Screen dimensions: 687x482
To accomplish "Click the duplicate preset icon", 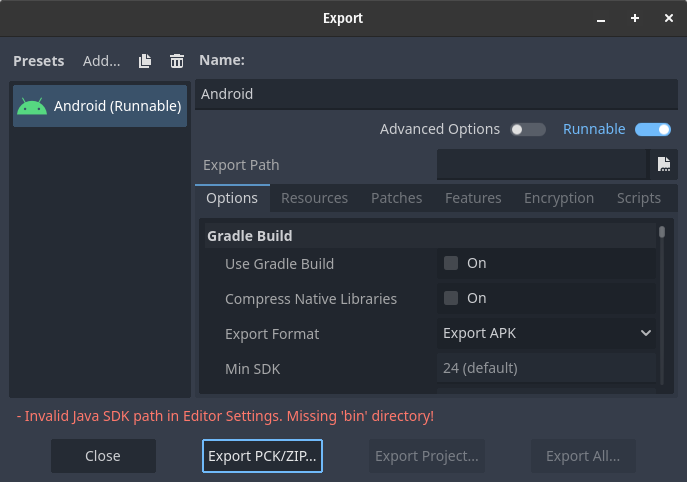I will tap(145, 61).
